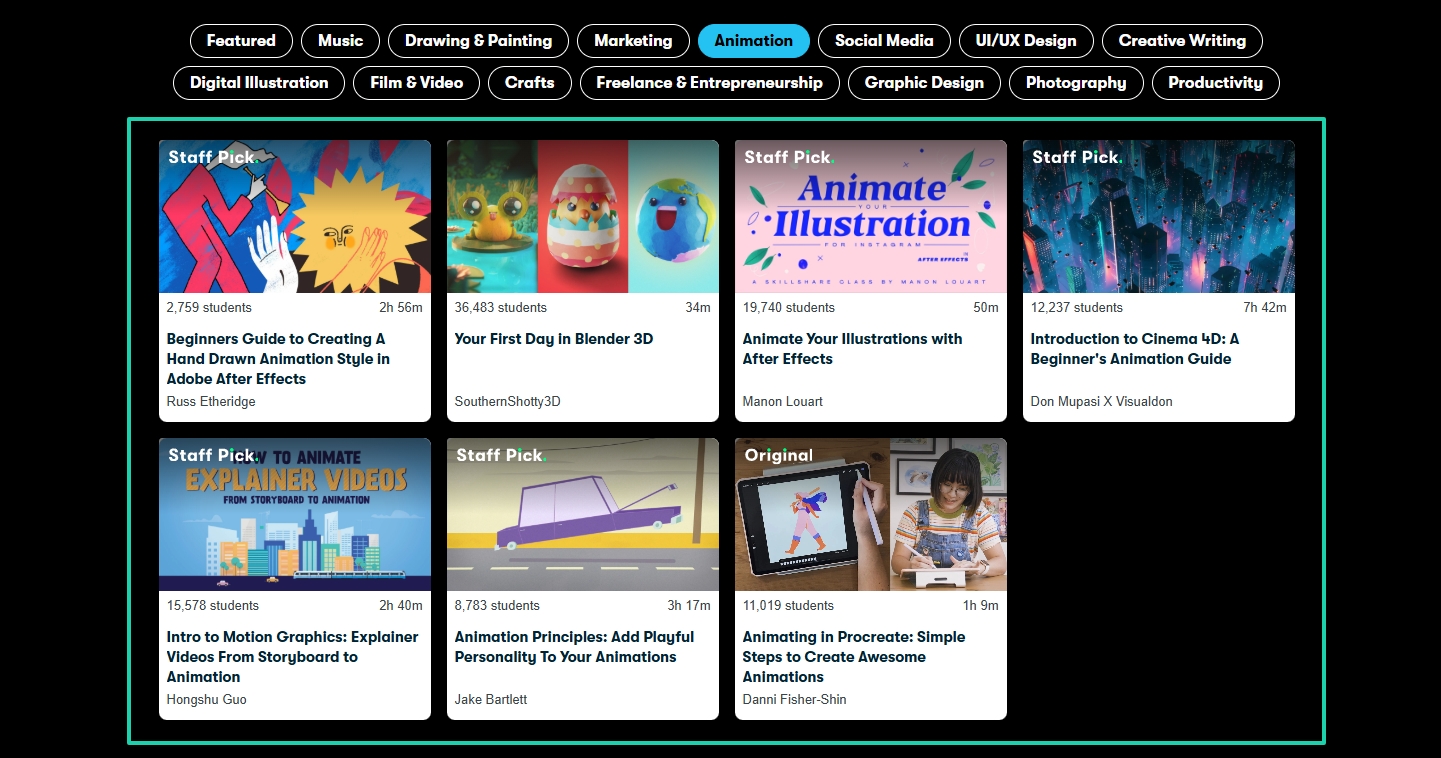The width and height of the screenshot is (1441, 758).
Task: View teacher Don Mupasi X Visualdon
Action: [1101, 401]
